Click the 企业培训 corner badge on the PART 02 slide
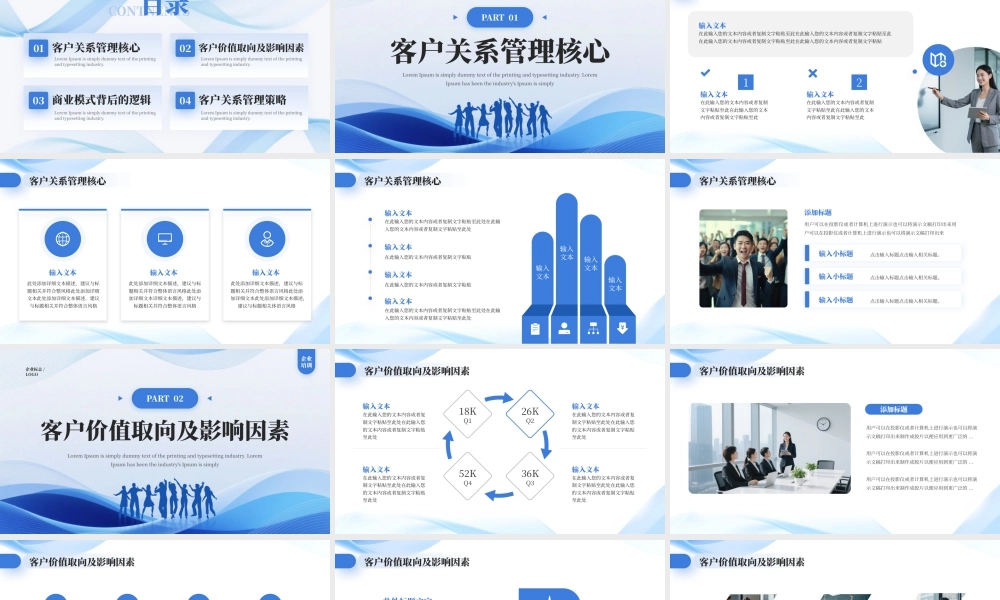This screenshot has height=600, width=1000. (306, 362)
